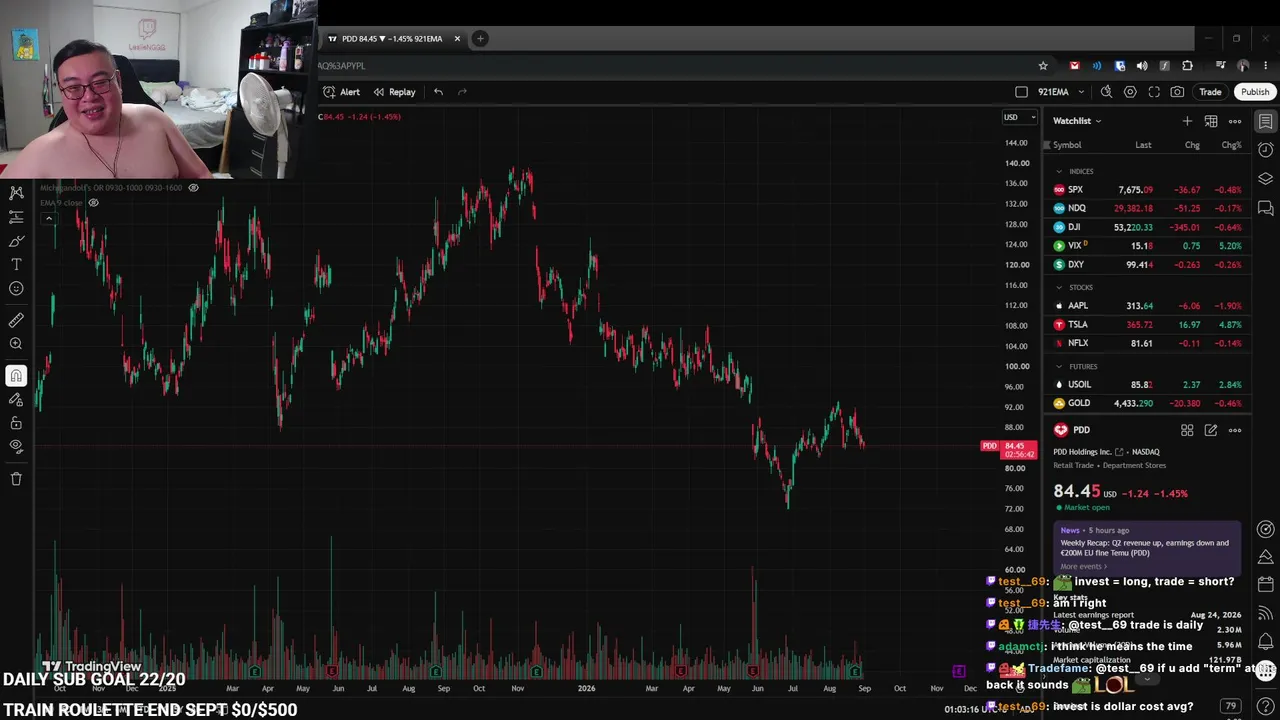This screenshot has width=1280, height=720.
Task: Take a chart snapshot with camera
Action: pos(1177,92)
